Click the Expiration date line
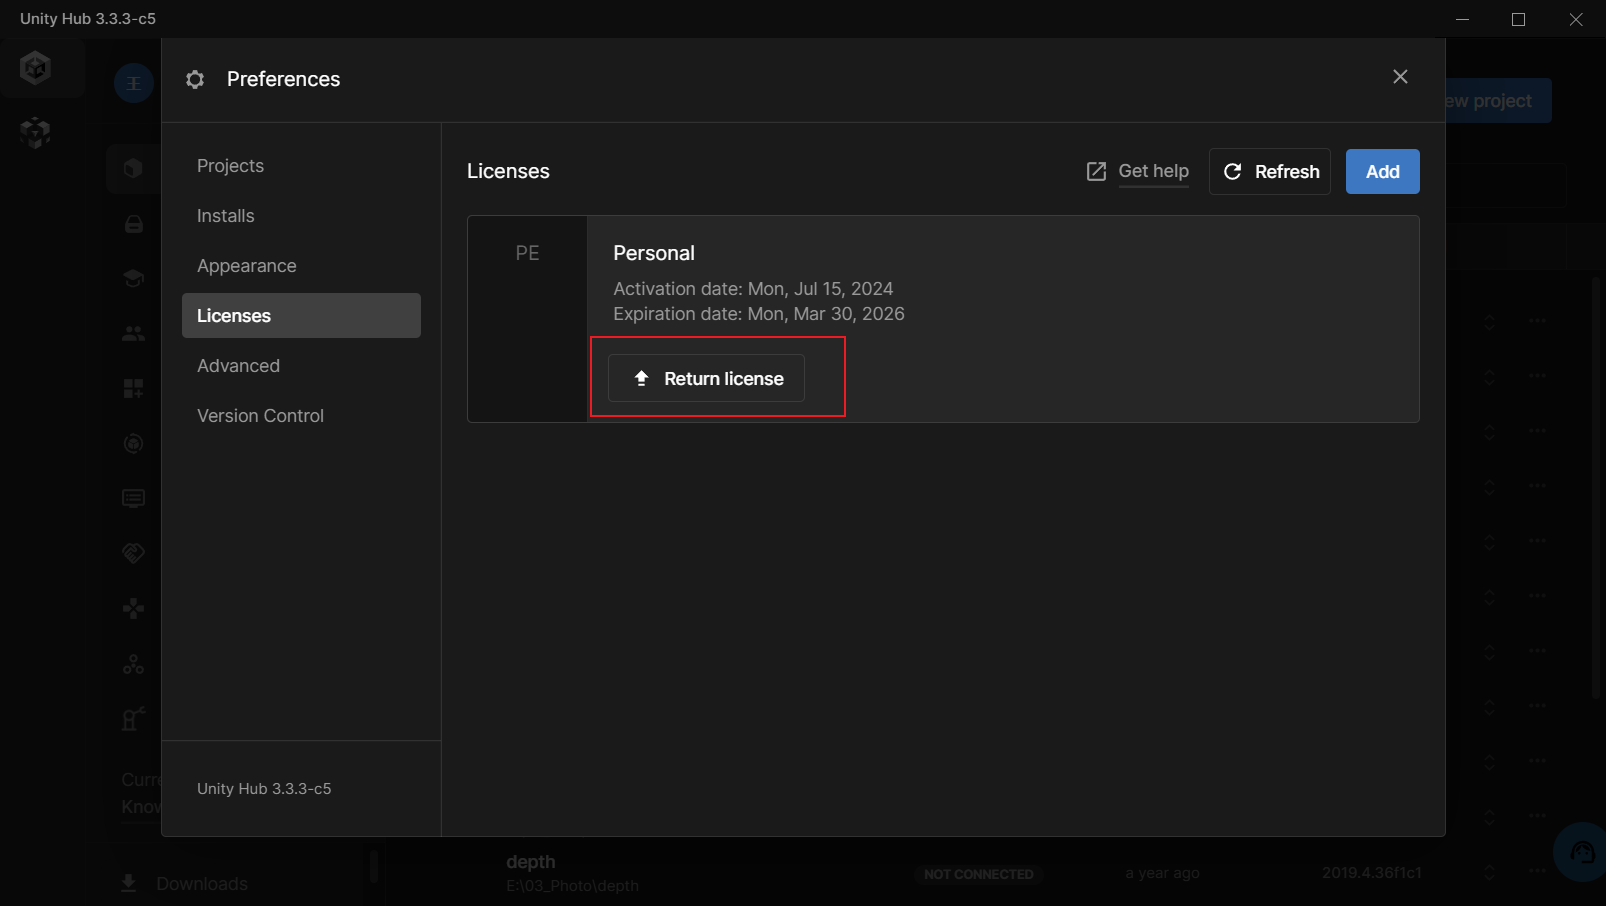1606x906 pixels. 759,314
